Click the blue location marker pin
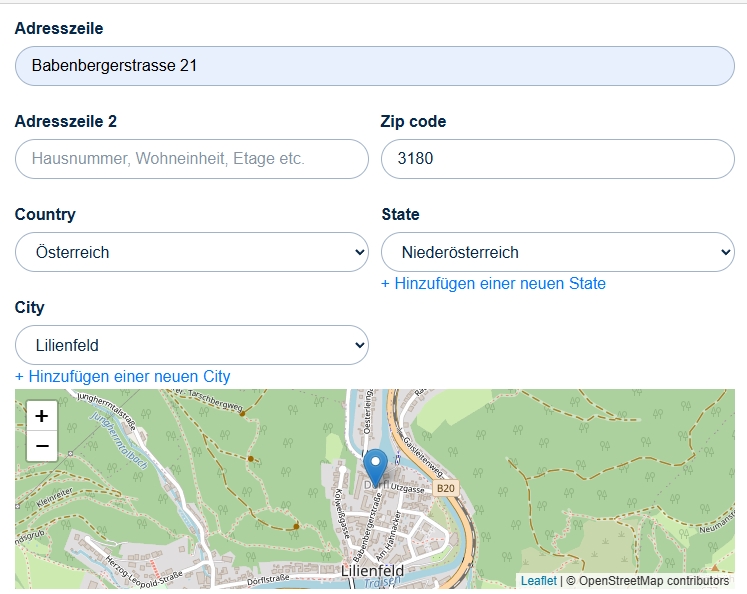The width and height of the screenshot is (747, 594). click(x=375, y=467)
